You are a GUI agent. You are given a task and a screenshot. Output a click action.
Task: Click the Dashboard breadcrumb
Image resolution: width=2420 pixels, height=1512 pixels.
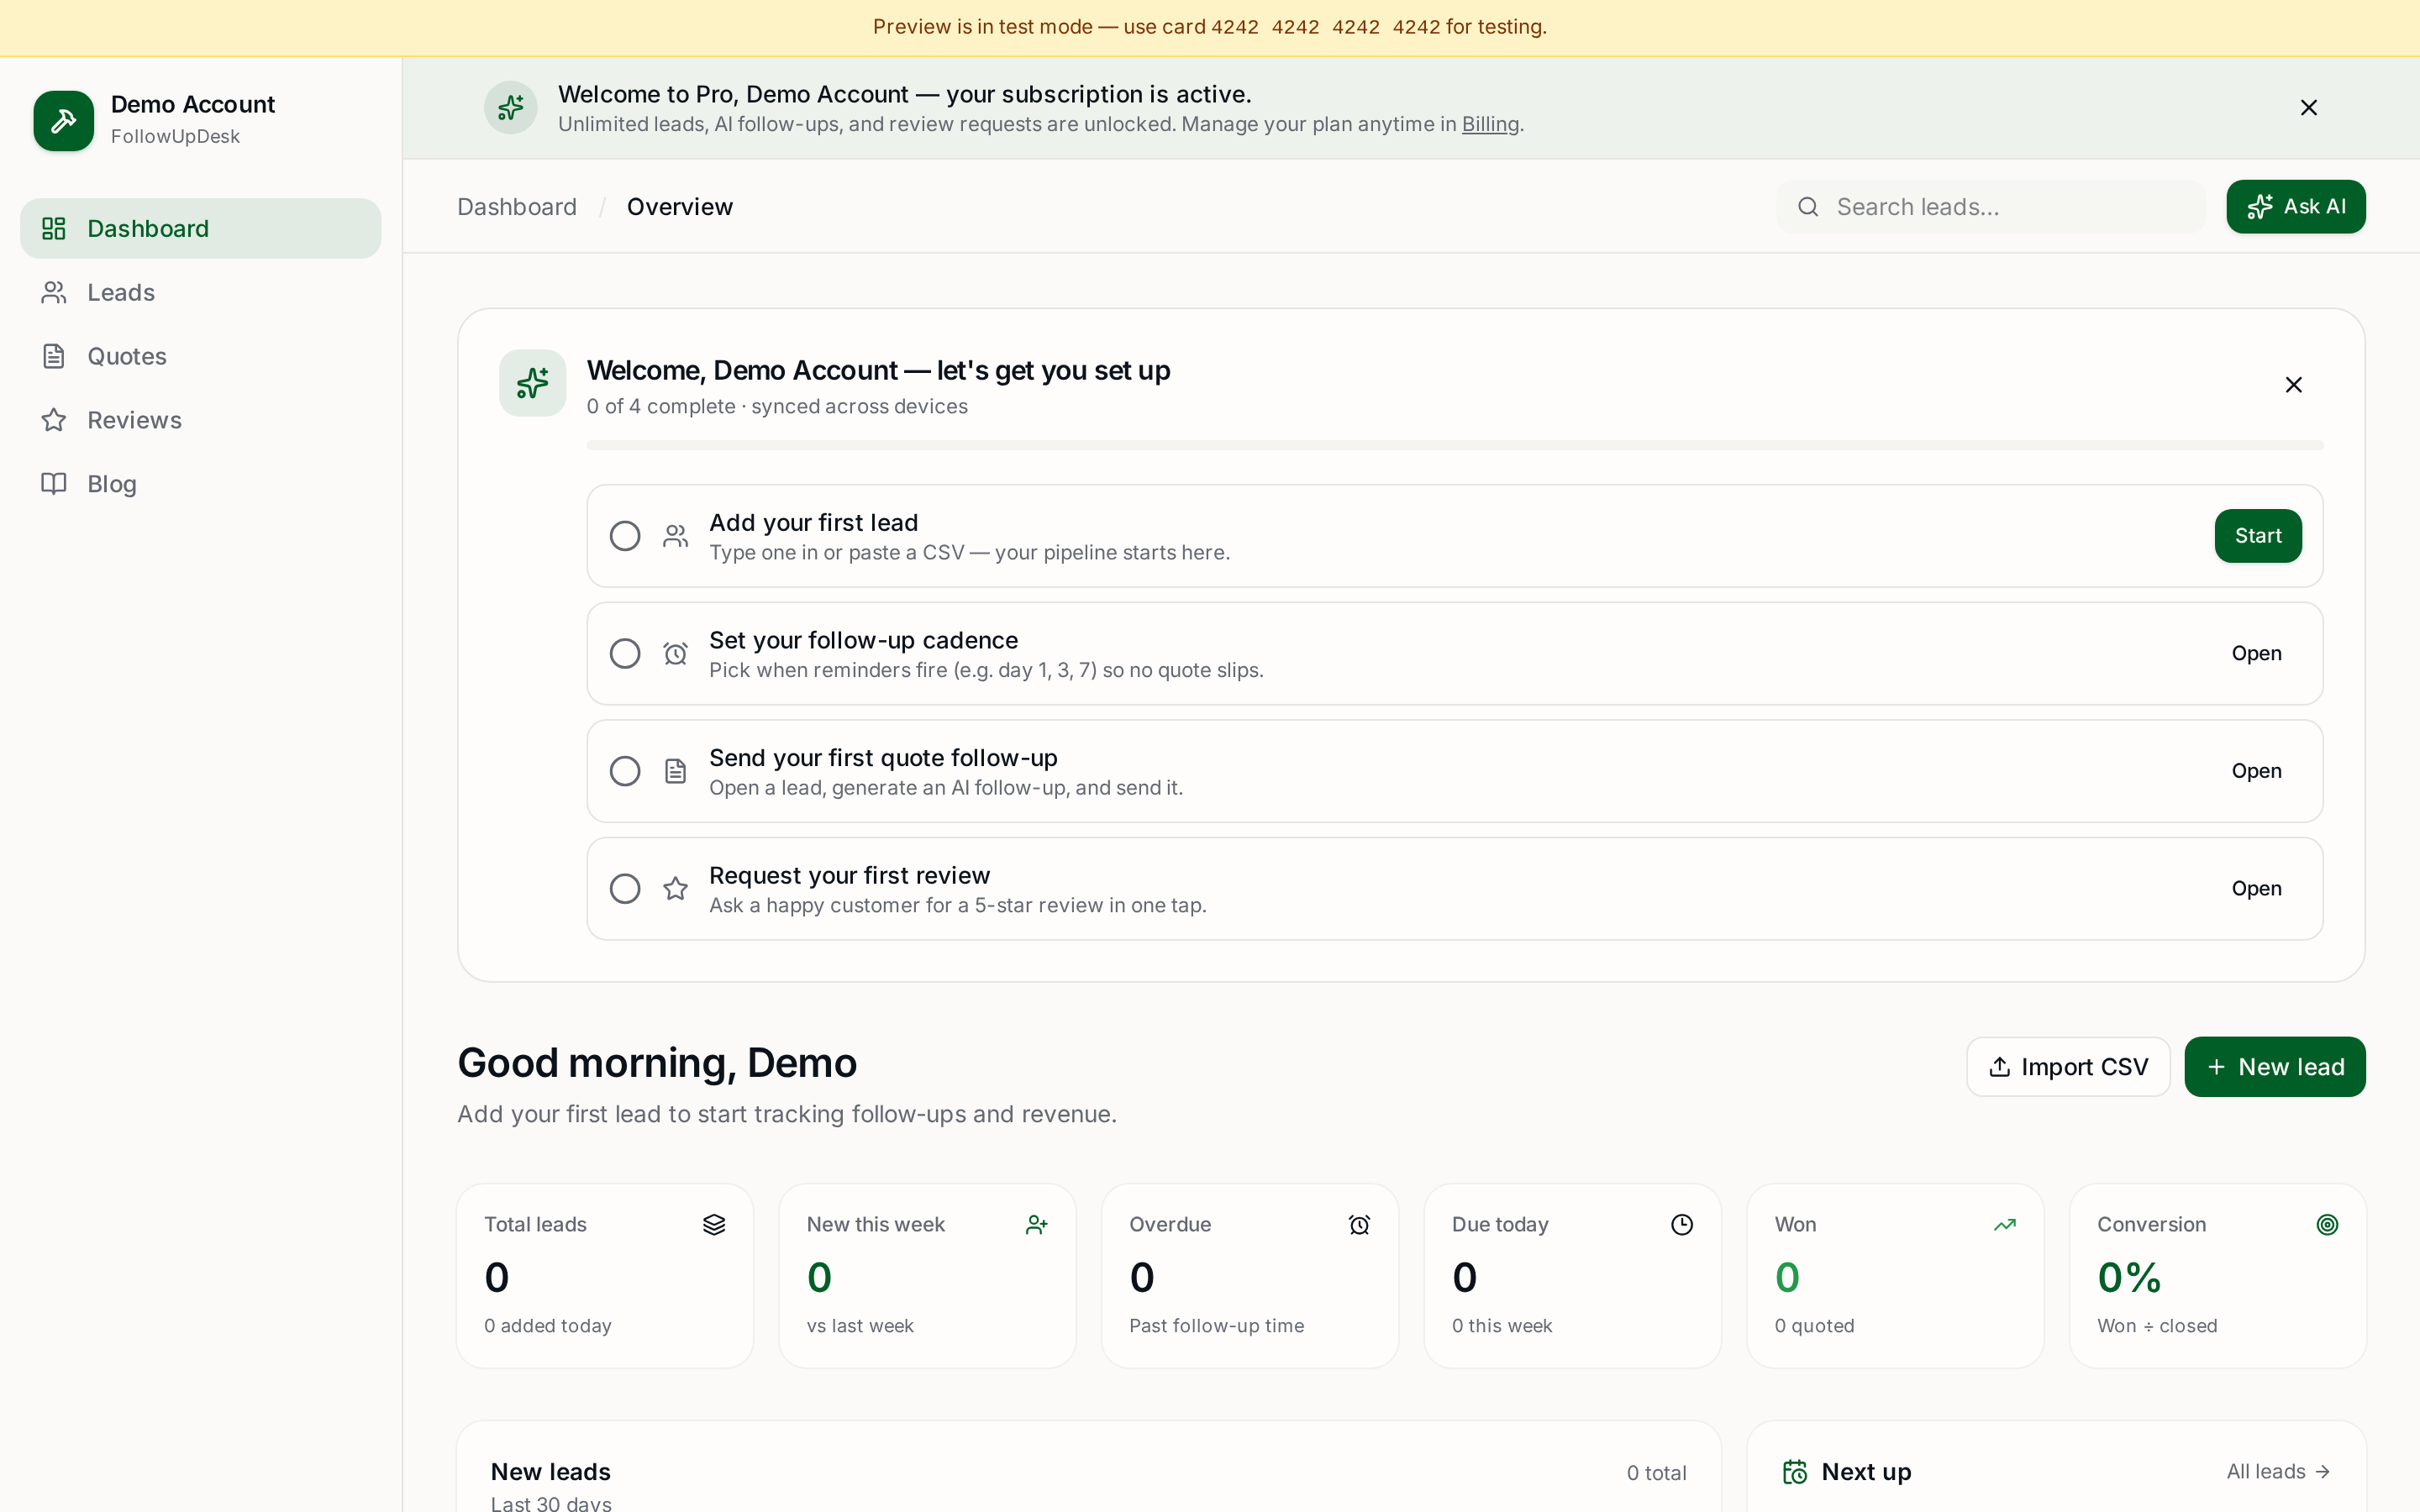pos(517,207)
